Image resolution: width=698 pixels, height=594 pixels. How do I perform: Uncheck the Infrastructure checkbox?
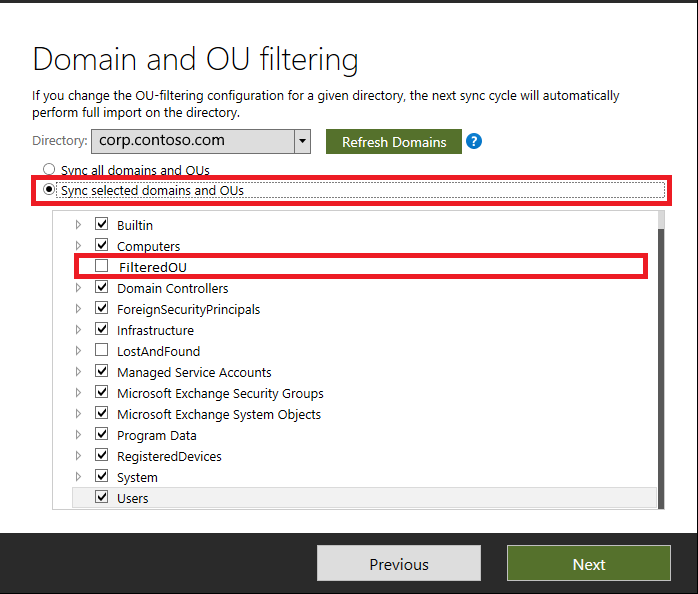point(101,329)
